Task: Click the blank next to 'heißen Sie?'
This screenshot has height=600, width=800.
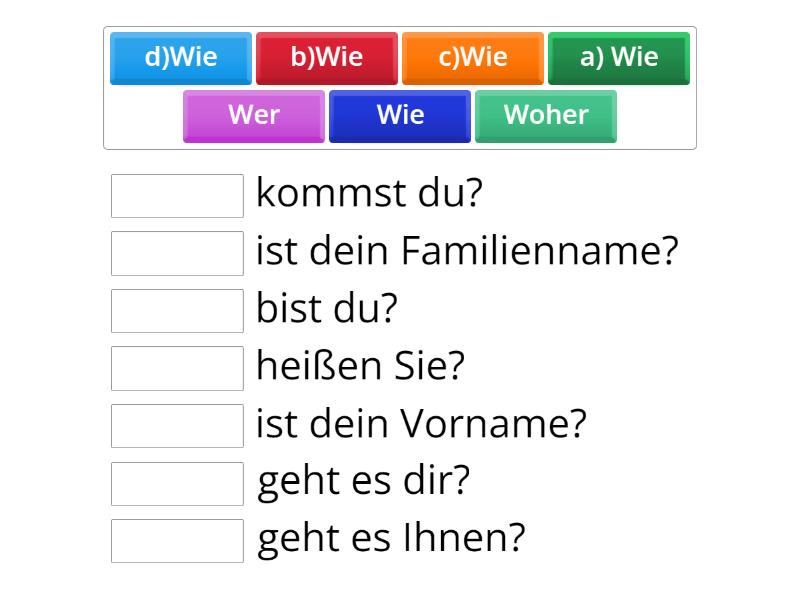Action: click(177, 368)
